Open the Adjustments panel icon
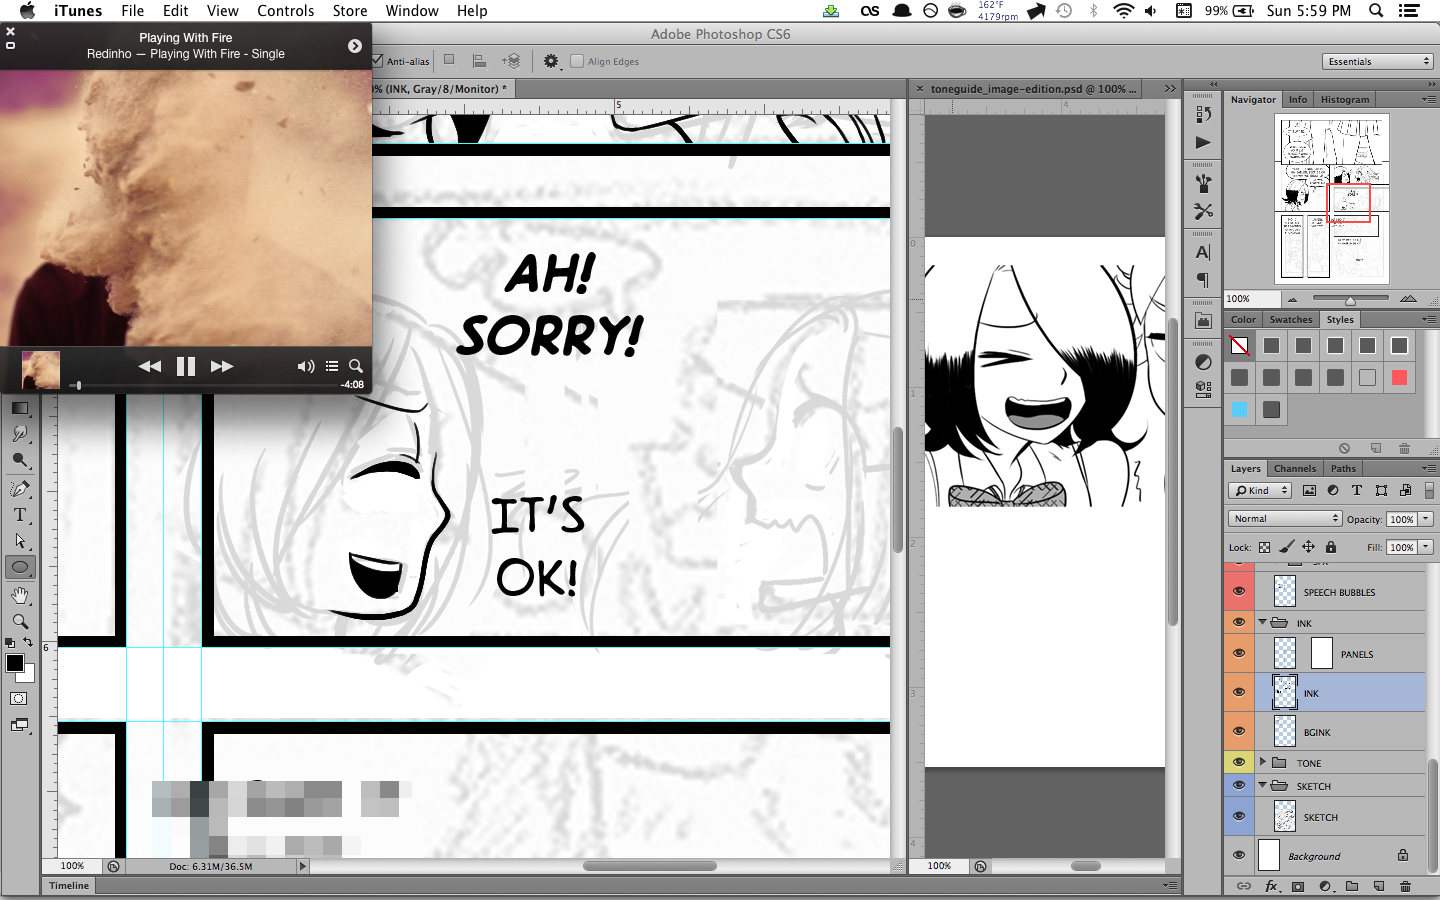Screen dimensions: 1440x900 pos(1203,362)
